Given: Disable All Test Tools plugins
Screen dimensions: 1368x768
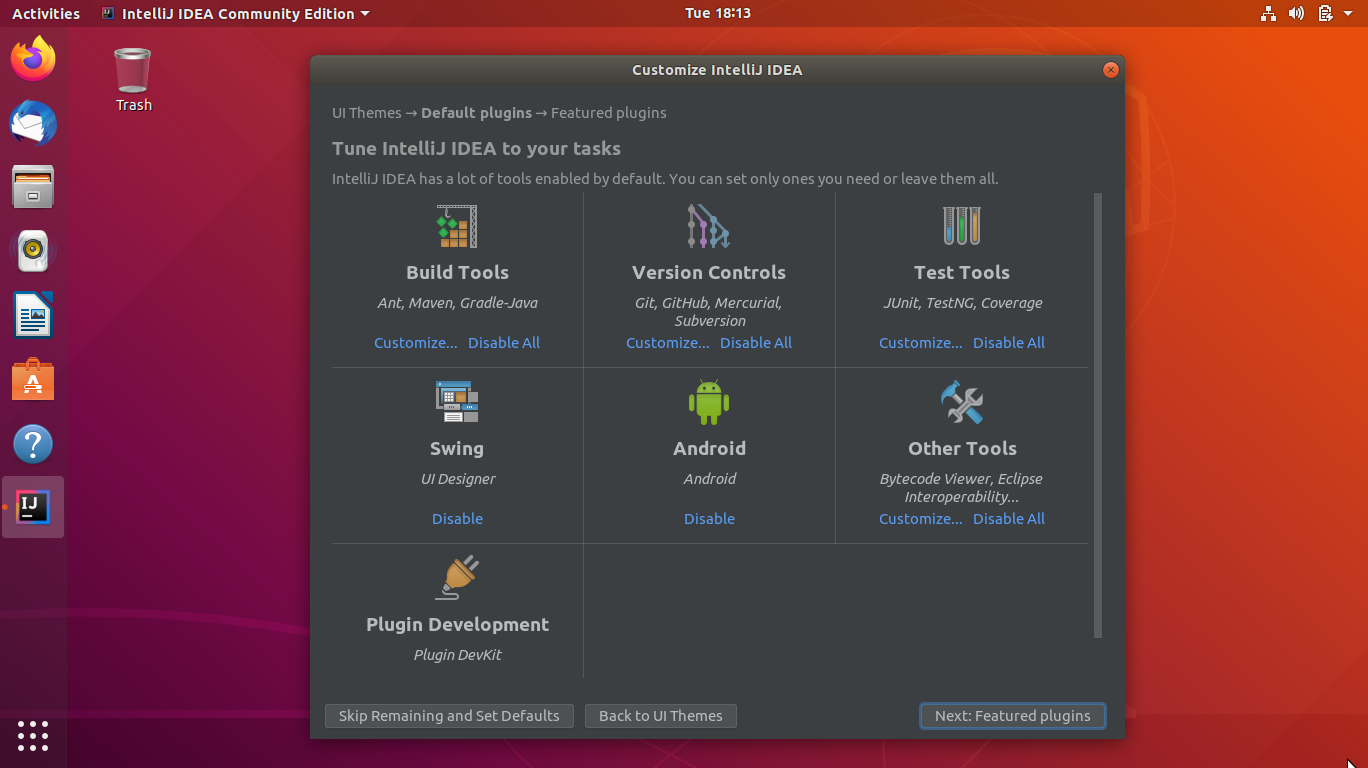Looking at the screenshot, I should (x=1009, y=342).
